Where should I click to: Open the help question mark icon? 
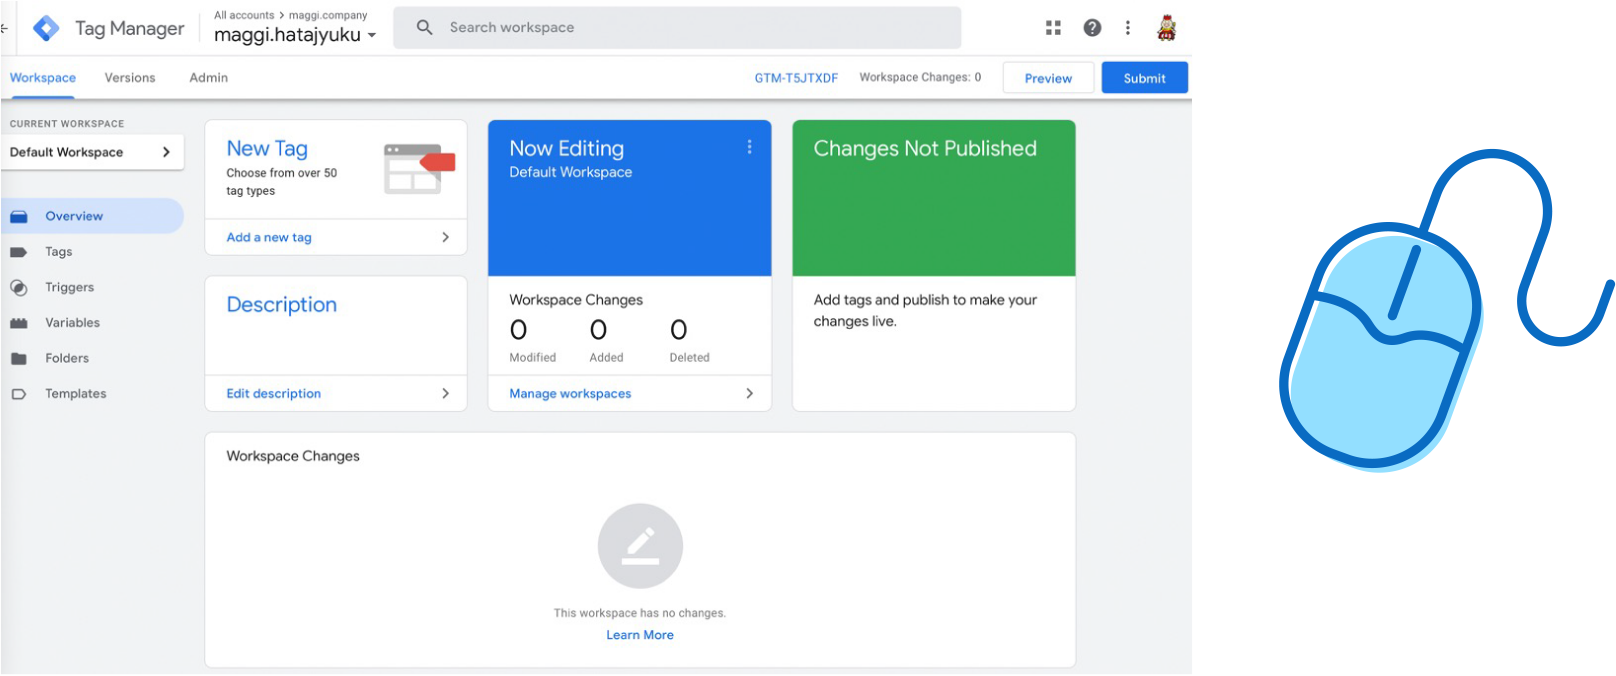click(1092, 28)
